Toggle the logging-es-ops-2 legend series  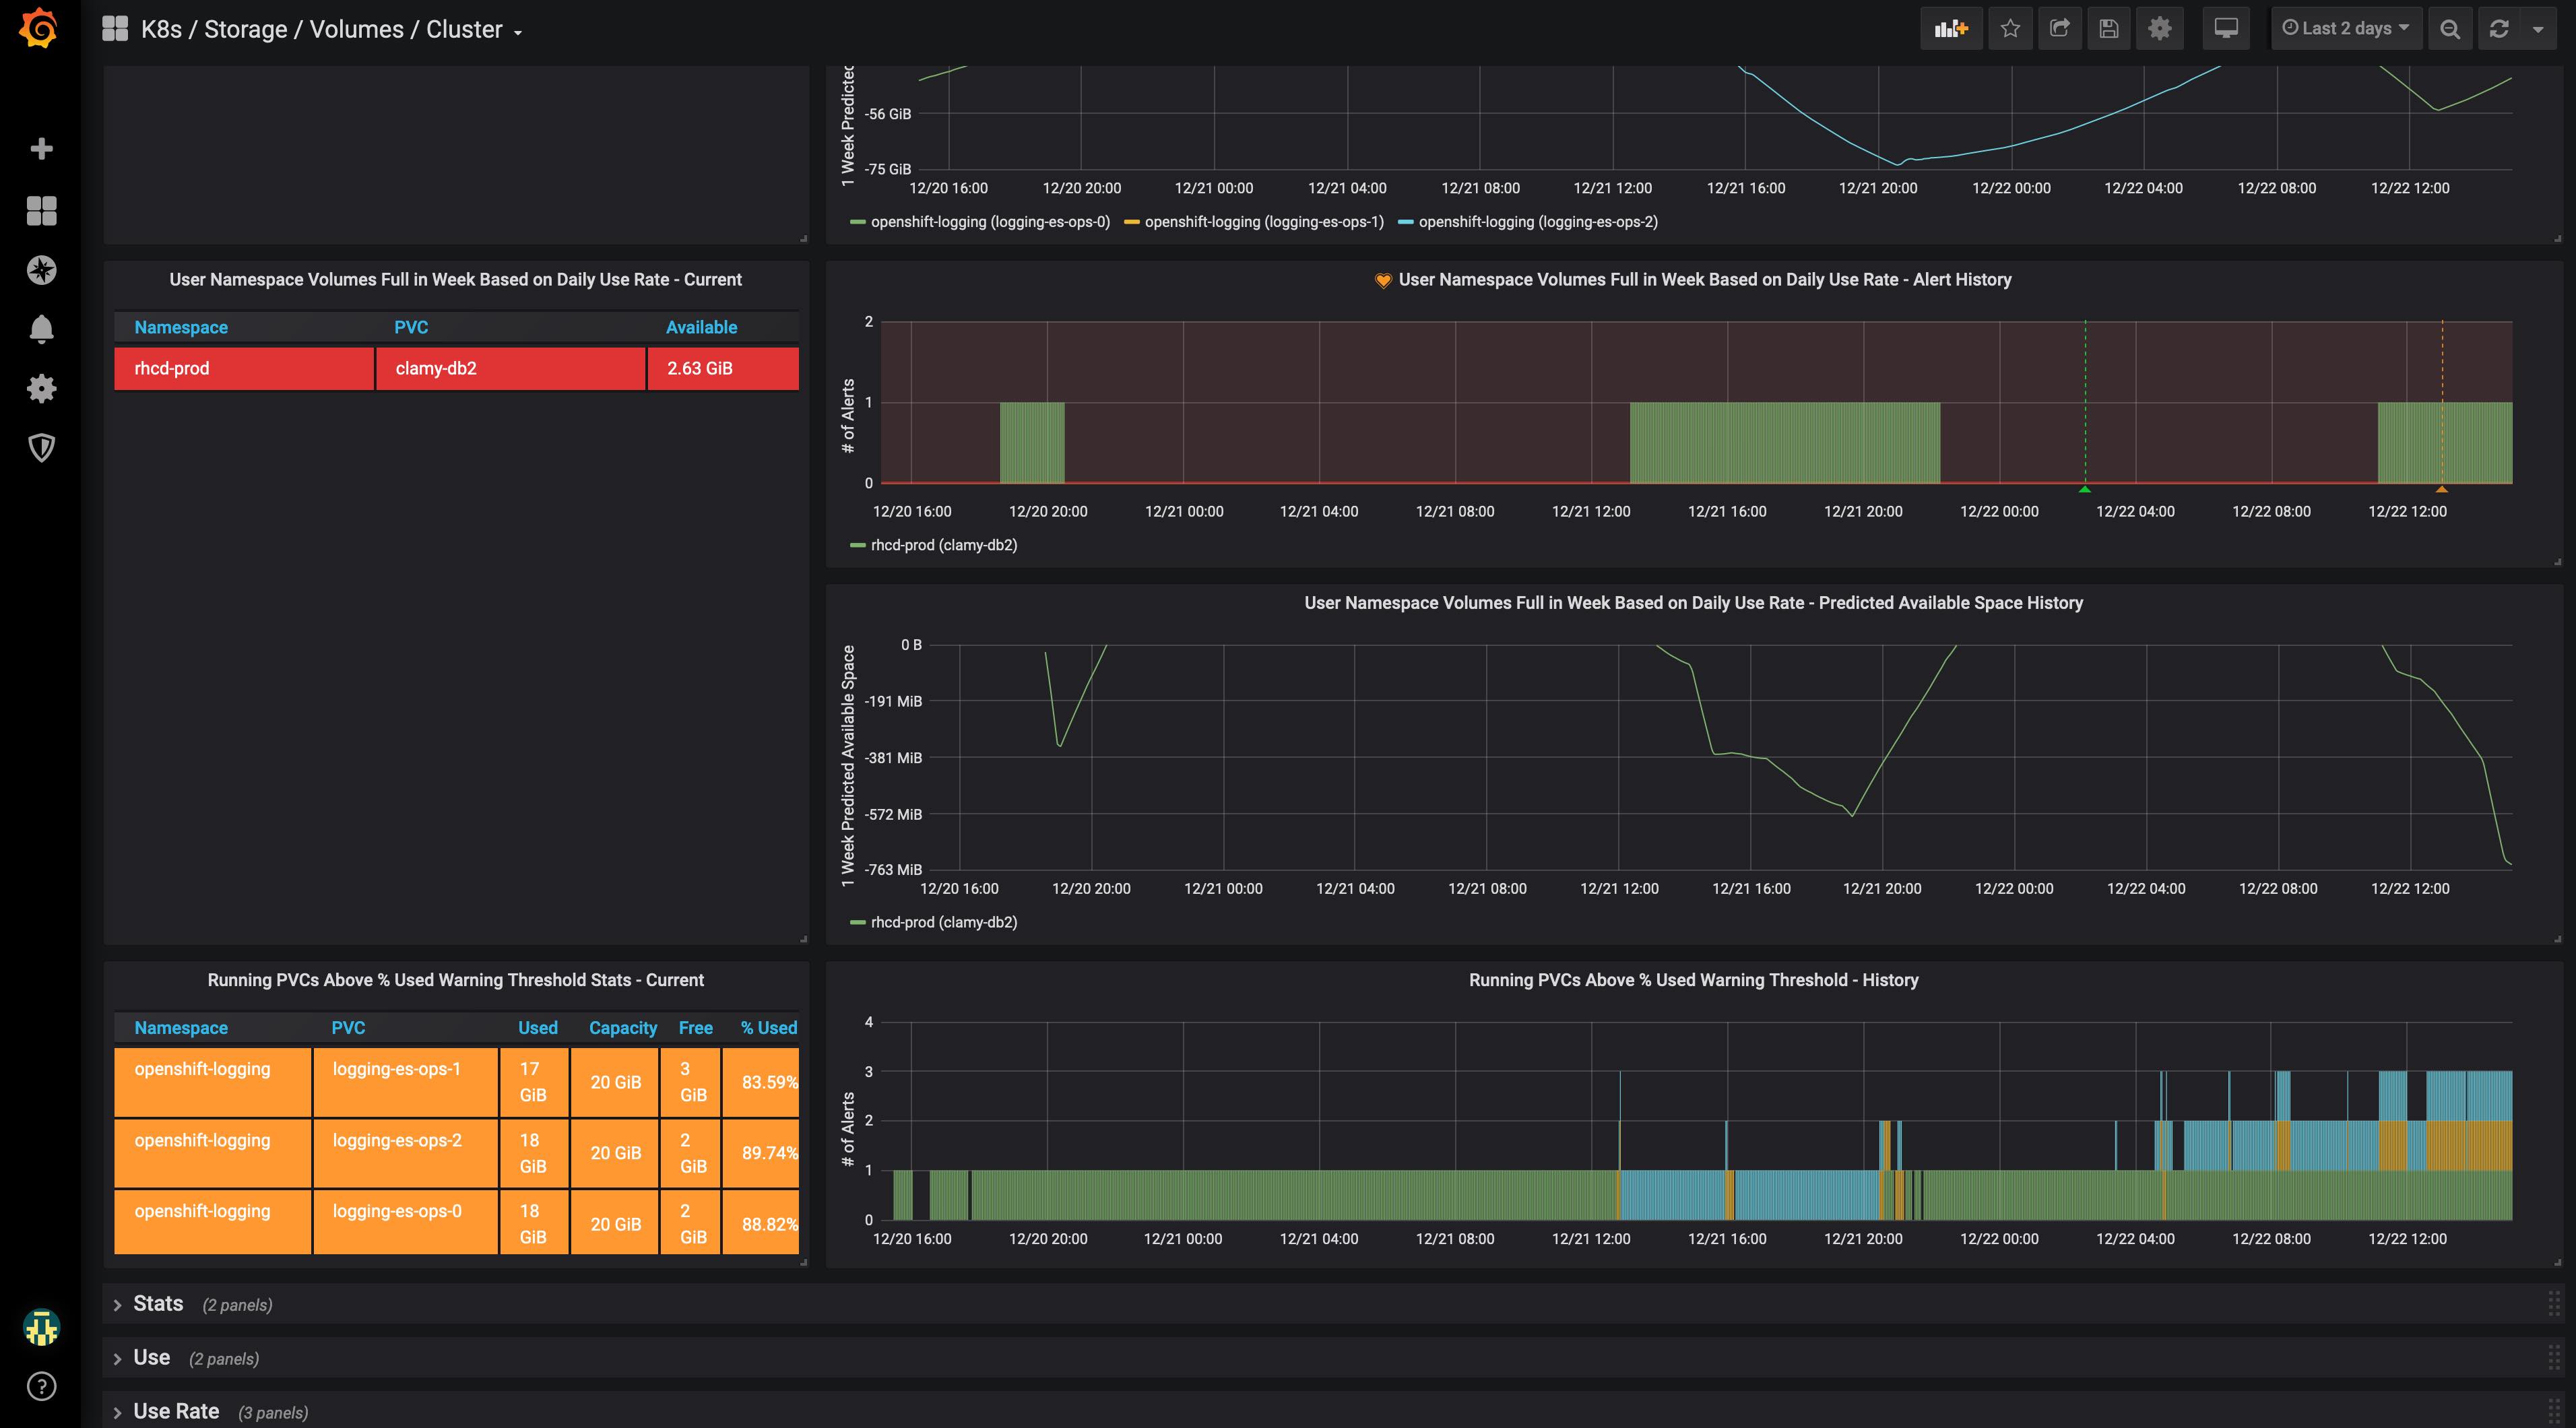[1537, 222]
